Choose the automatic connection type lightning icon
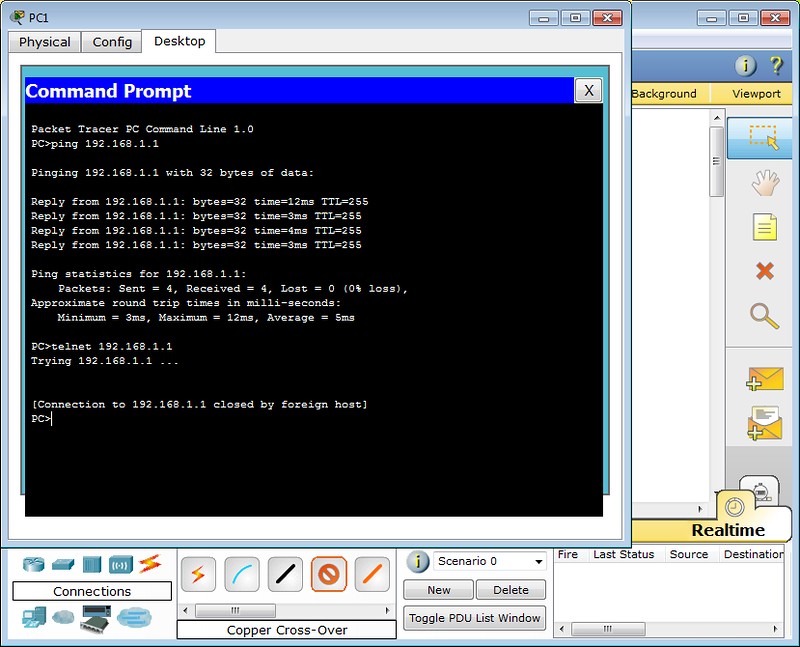 point(198,575)
